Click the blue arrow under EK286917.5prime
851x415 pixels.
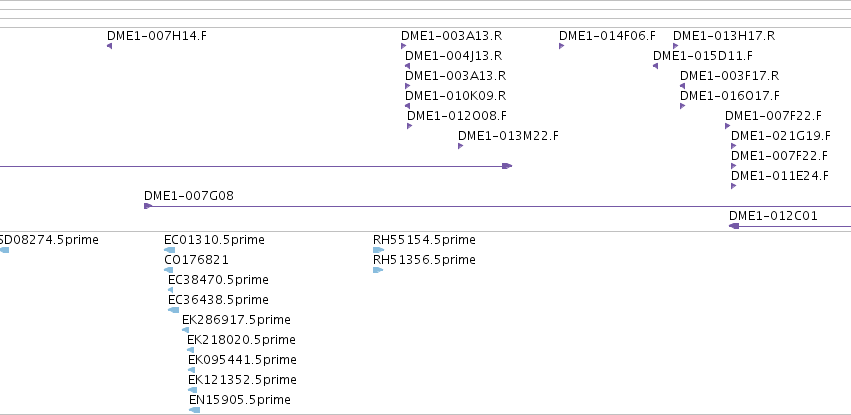point(186,330)
